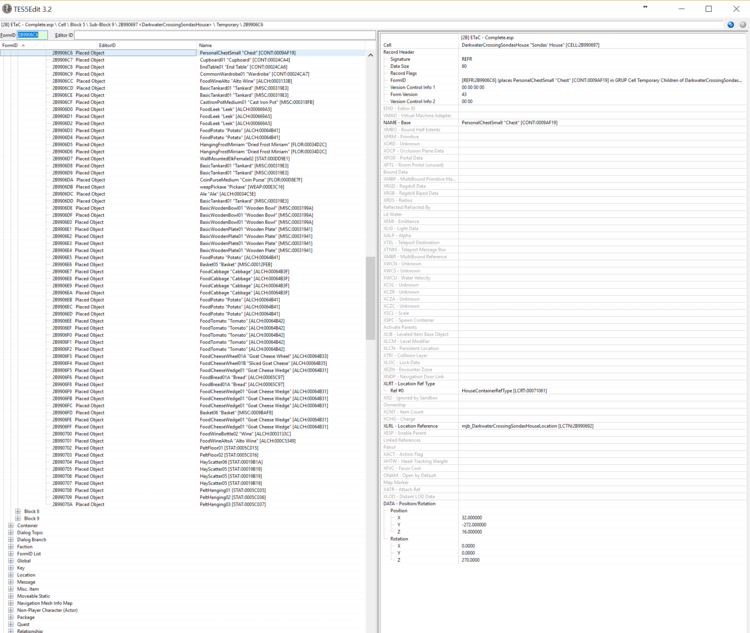
Task: Select the PeltFloor02 row
Action: [183, 455]
